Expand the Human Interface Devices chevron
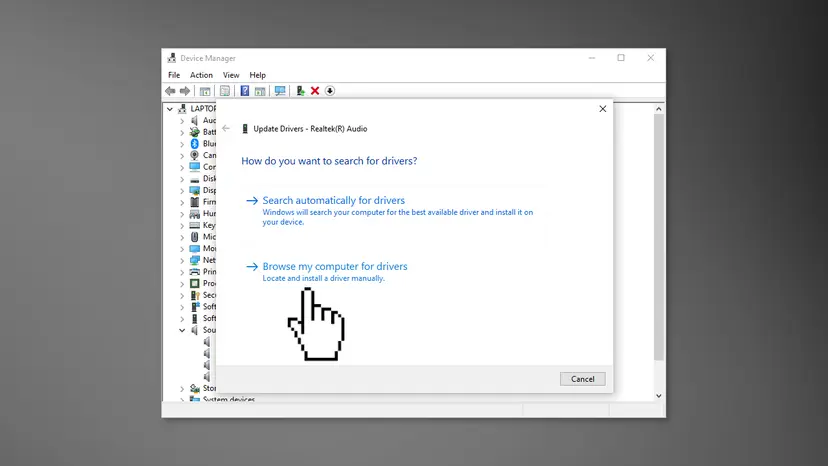Image resolution: width=828 pixels, height=466 pixels. coord(182,213)
